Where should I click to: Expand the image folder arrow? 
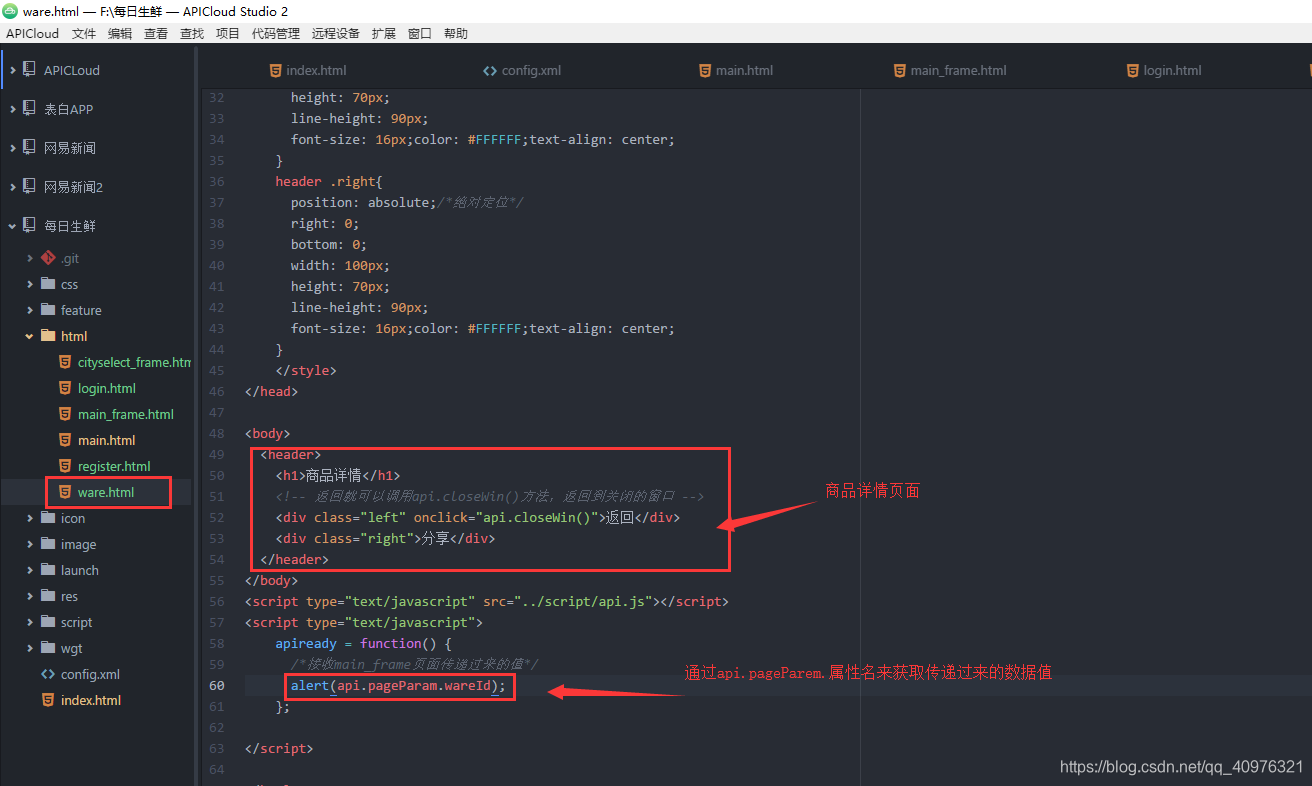coord(30,544)
